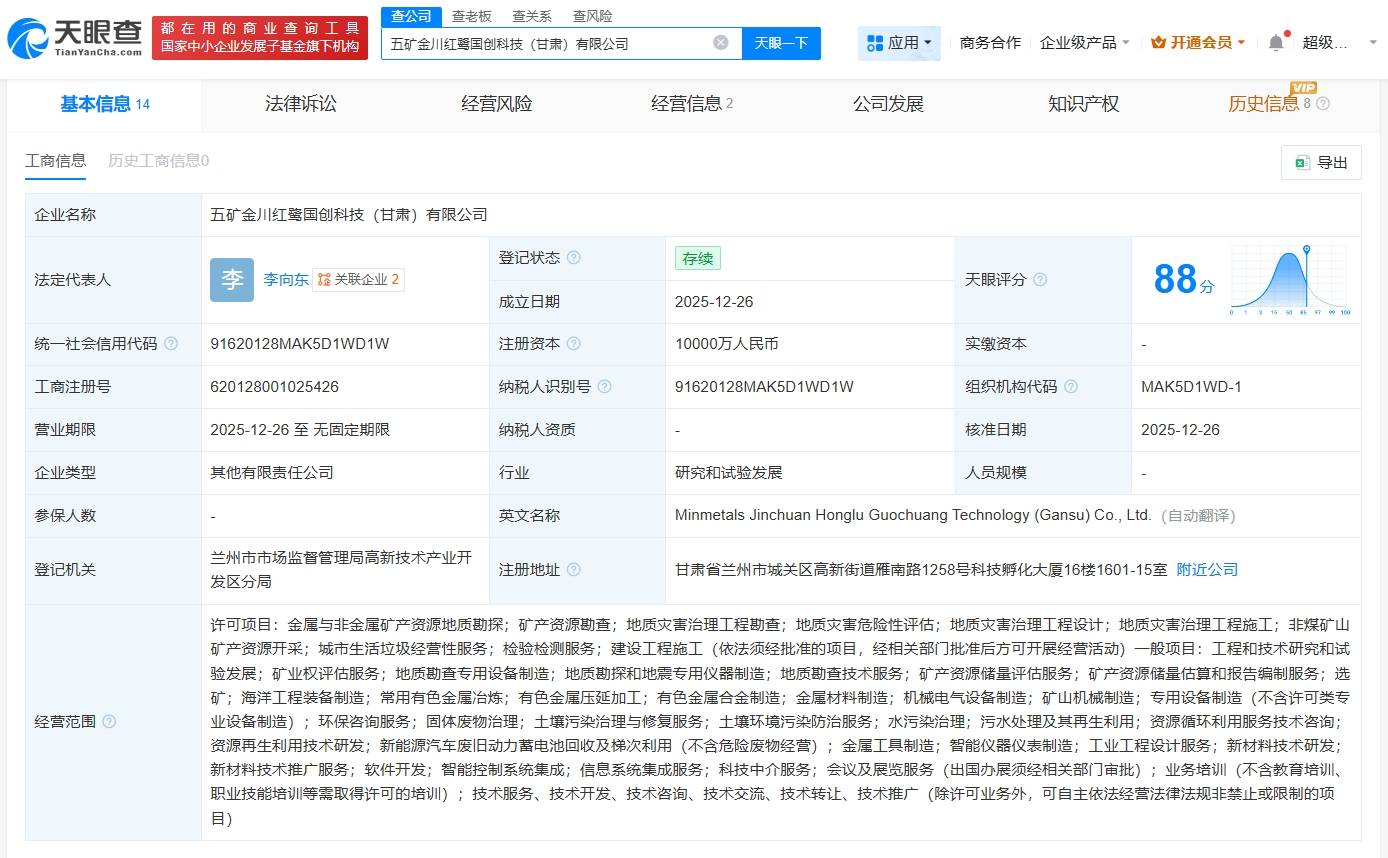Open the 开通会员 dropdown
This screenshot has height=858, width=1388.
click(1198, 43)
